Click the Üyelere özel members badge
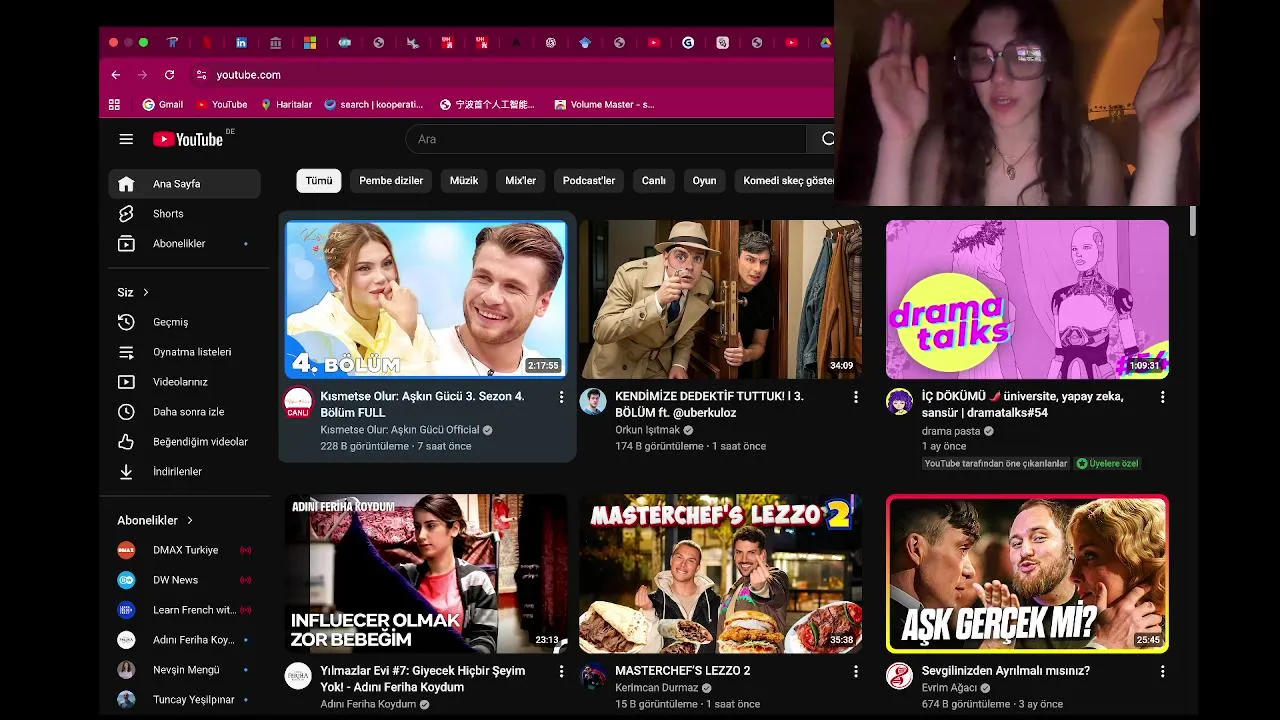The width and height of the screenshot is (1280, 720). (x=1107, y=464)
